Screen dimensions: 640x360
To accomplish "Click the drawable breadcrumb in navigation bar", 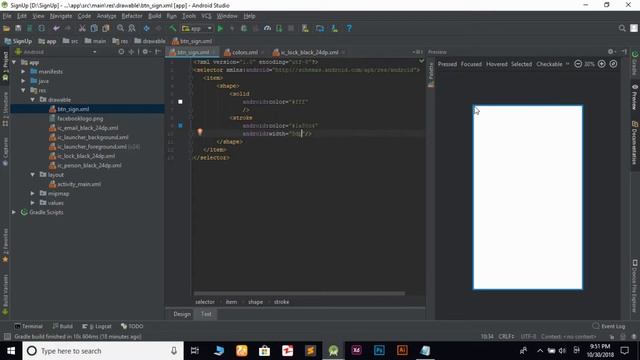I will [x=150, y=41].
